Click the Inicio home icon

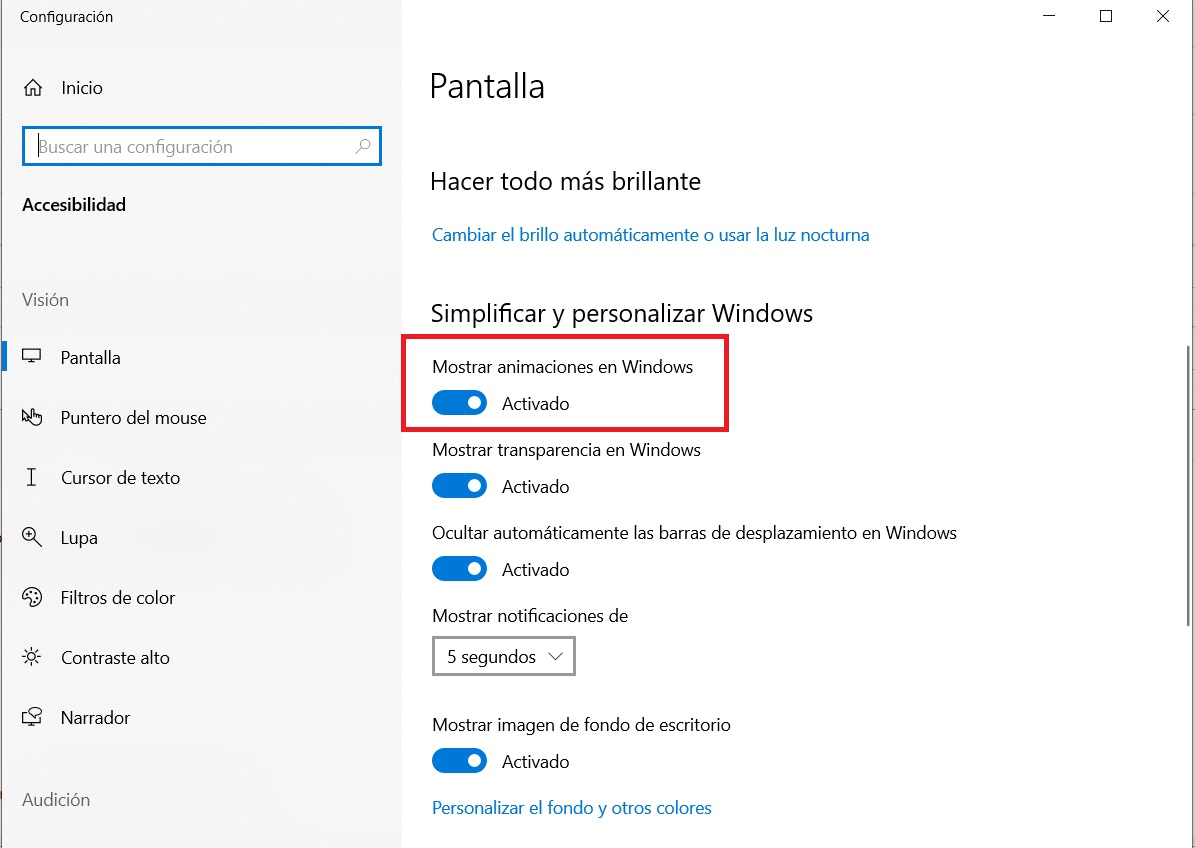[x=33, y=88]
